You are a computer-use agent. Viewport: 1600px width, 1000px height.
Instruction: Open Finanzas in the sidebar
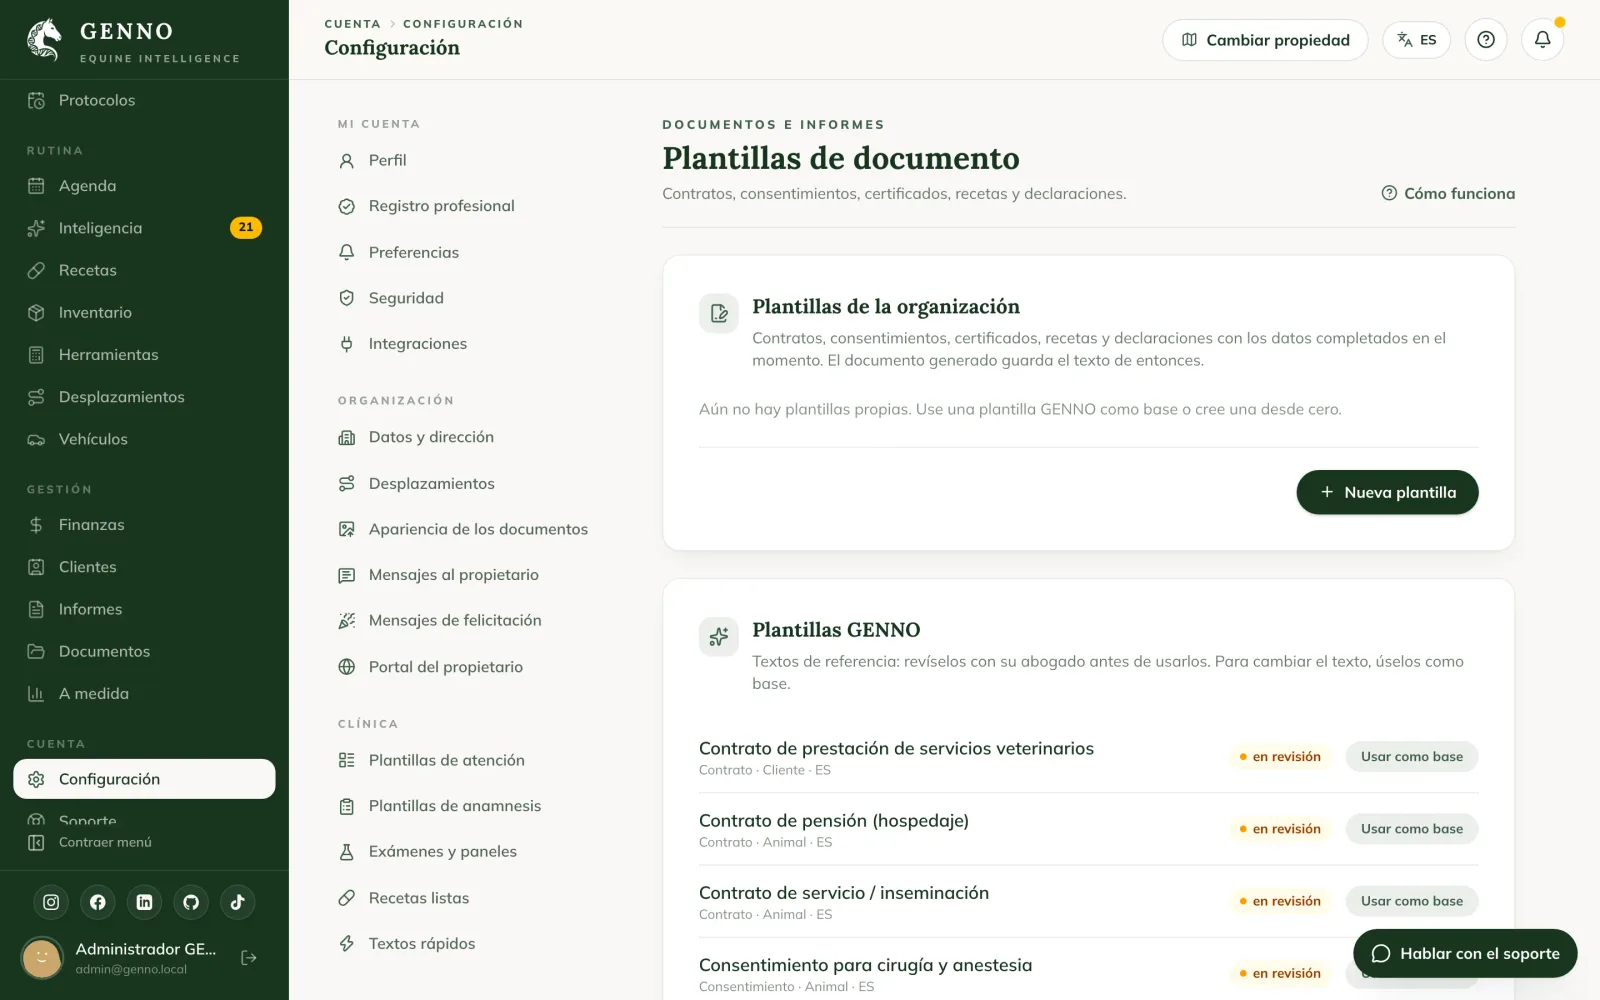(144, 525)
